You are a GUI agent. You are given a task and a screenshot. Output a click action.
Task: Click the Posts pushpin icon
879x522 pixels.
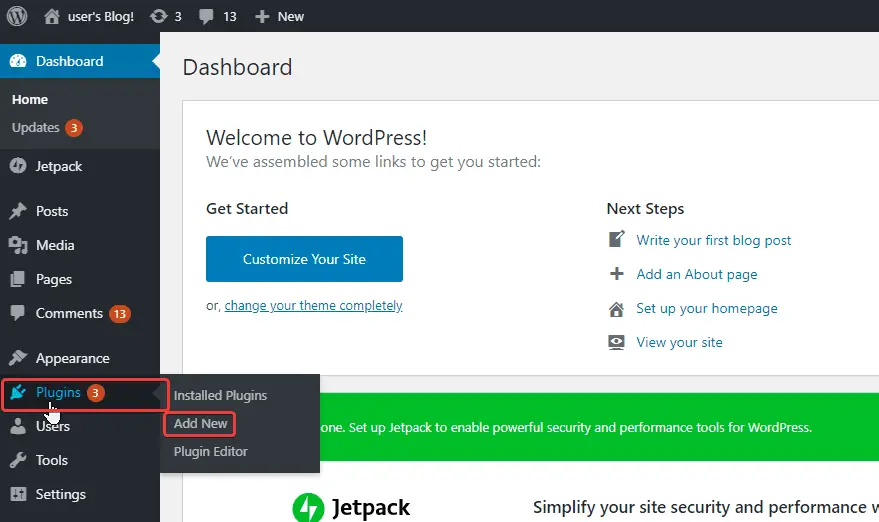click(x=18, y=211)
